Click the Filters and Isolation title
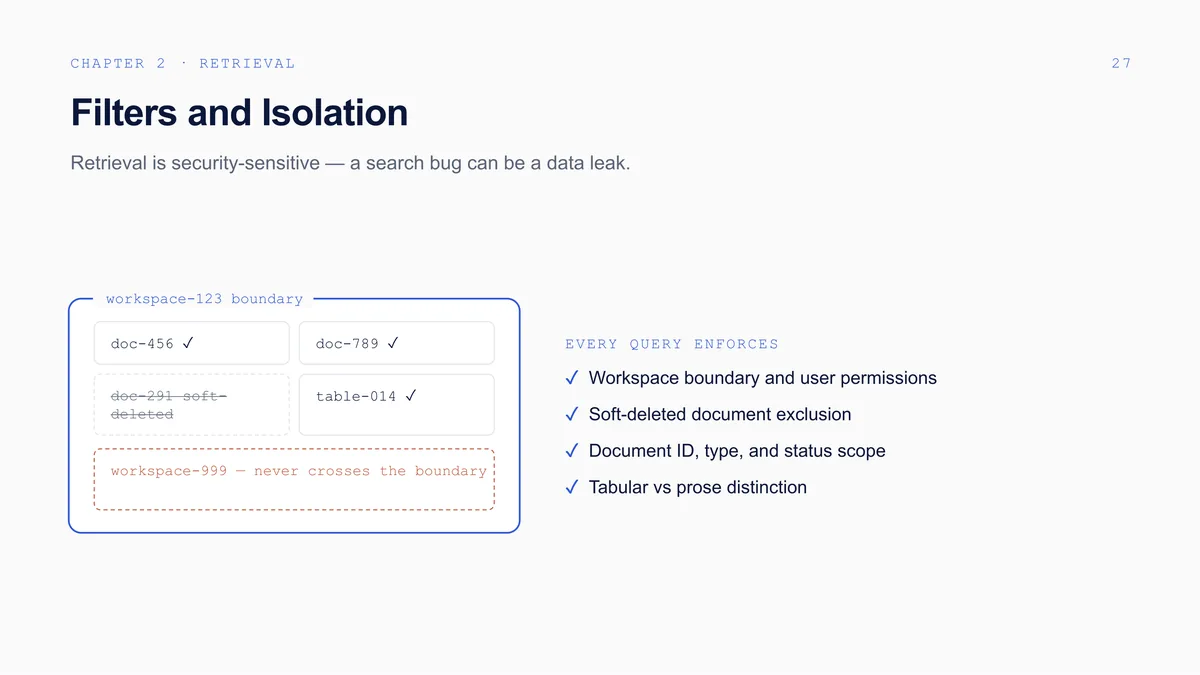 tap(239, 112)
